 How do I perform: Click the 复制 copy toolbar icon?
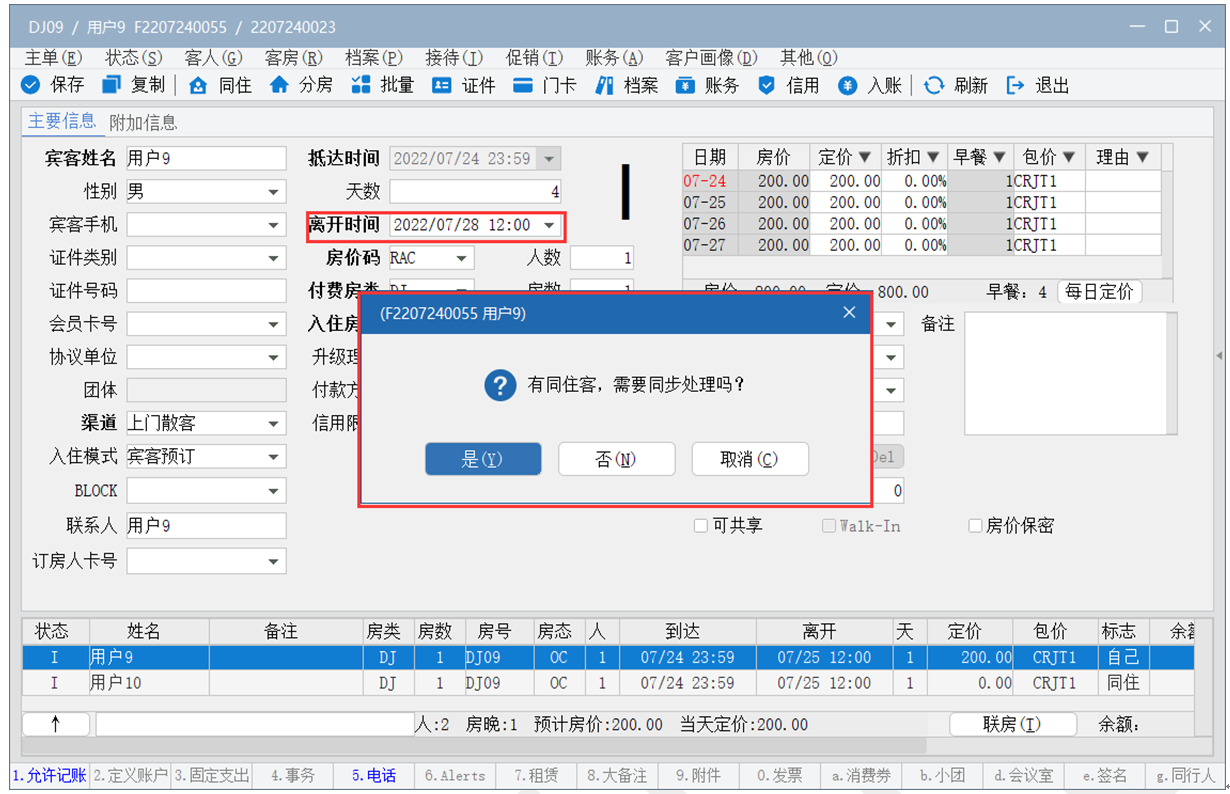[x=112, y=85]
